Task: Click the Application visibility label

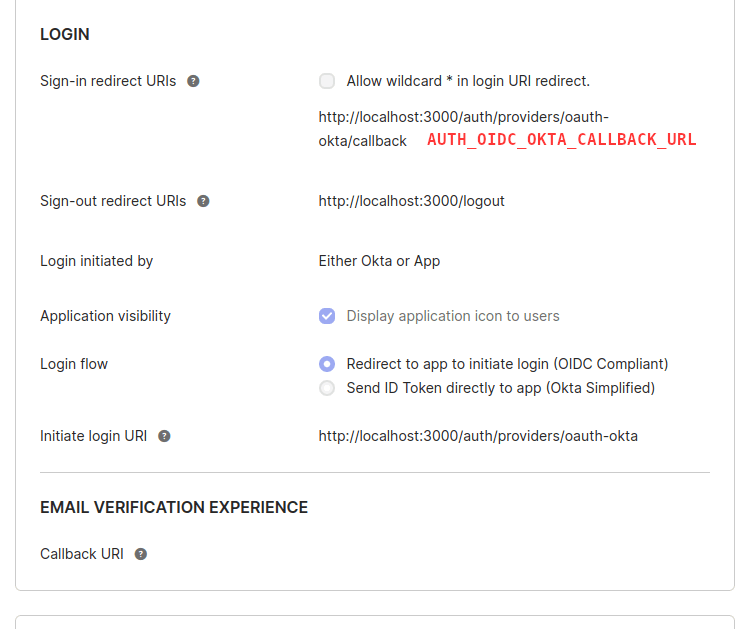Action: tap(105, 316)
